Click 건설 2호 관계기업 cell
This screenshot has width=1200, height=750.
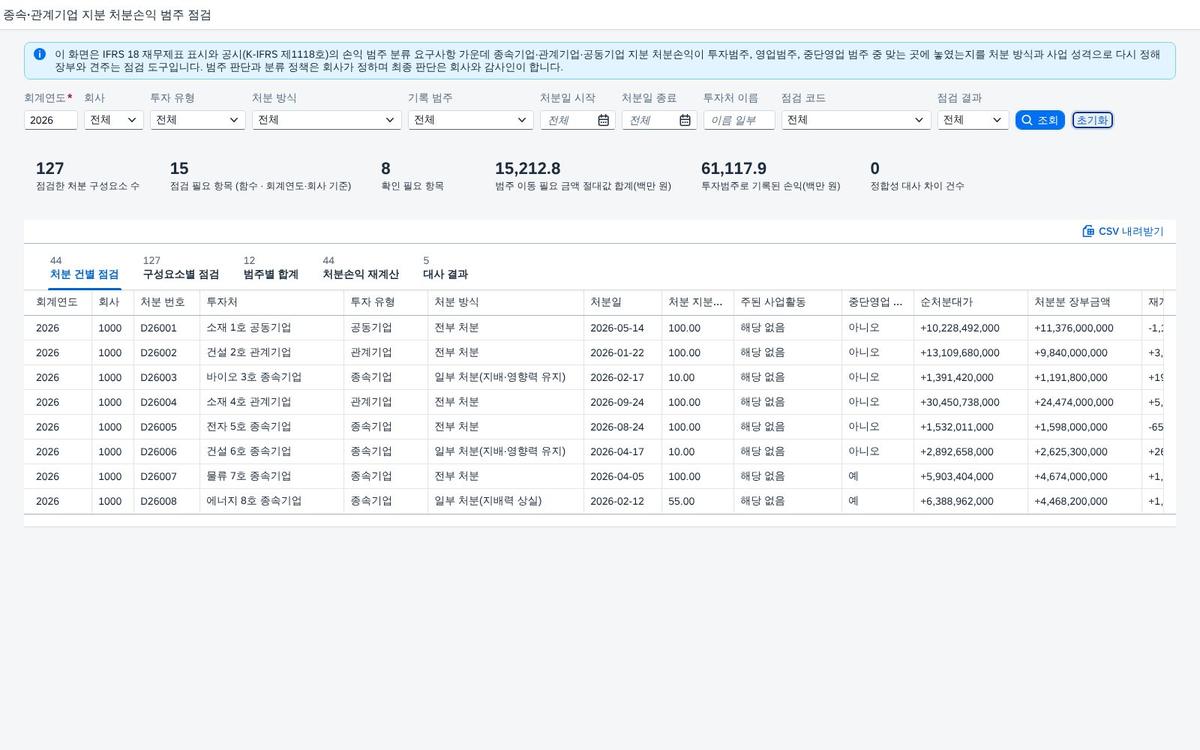click(271, 353)
